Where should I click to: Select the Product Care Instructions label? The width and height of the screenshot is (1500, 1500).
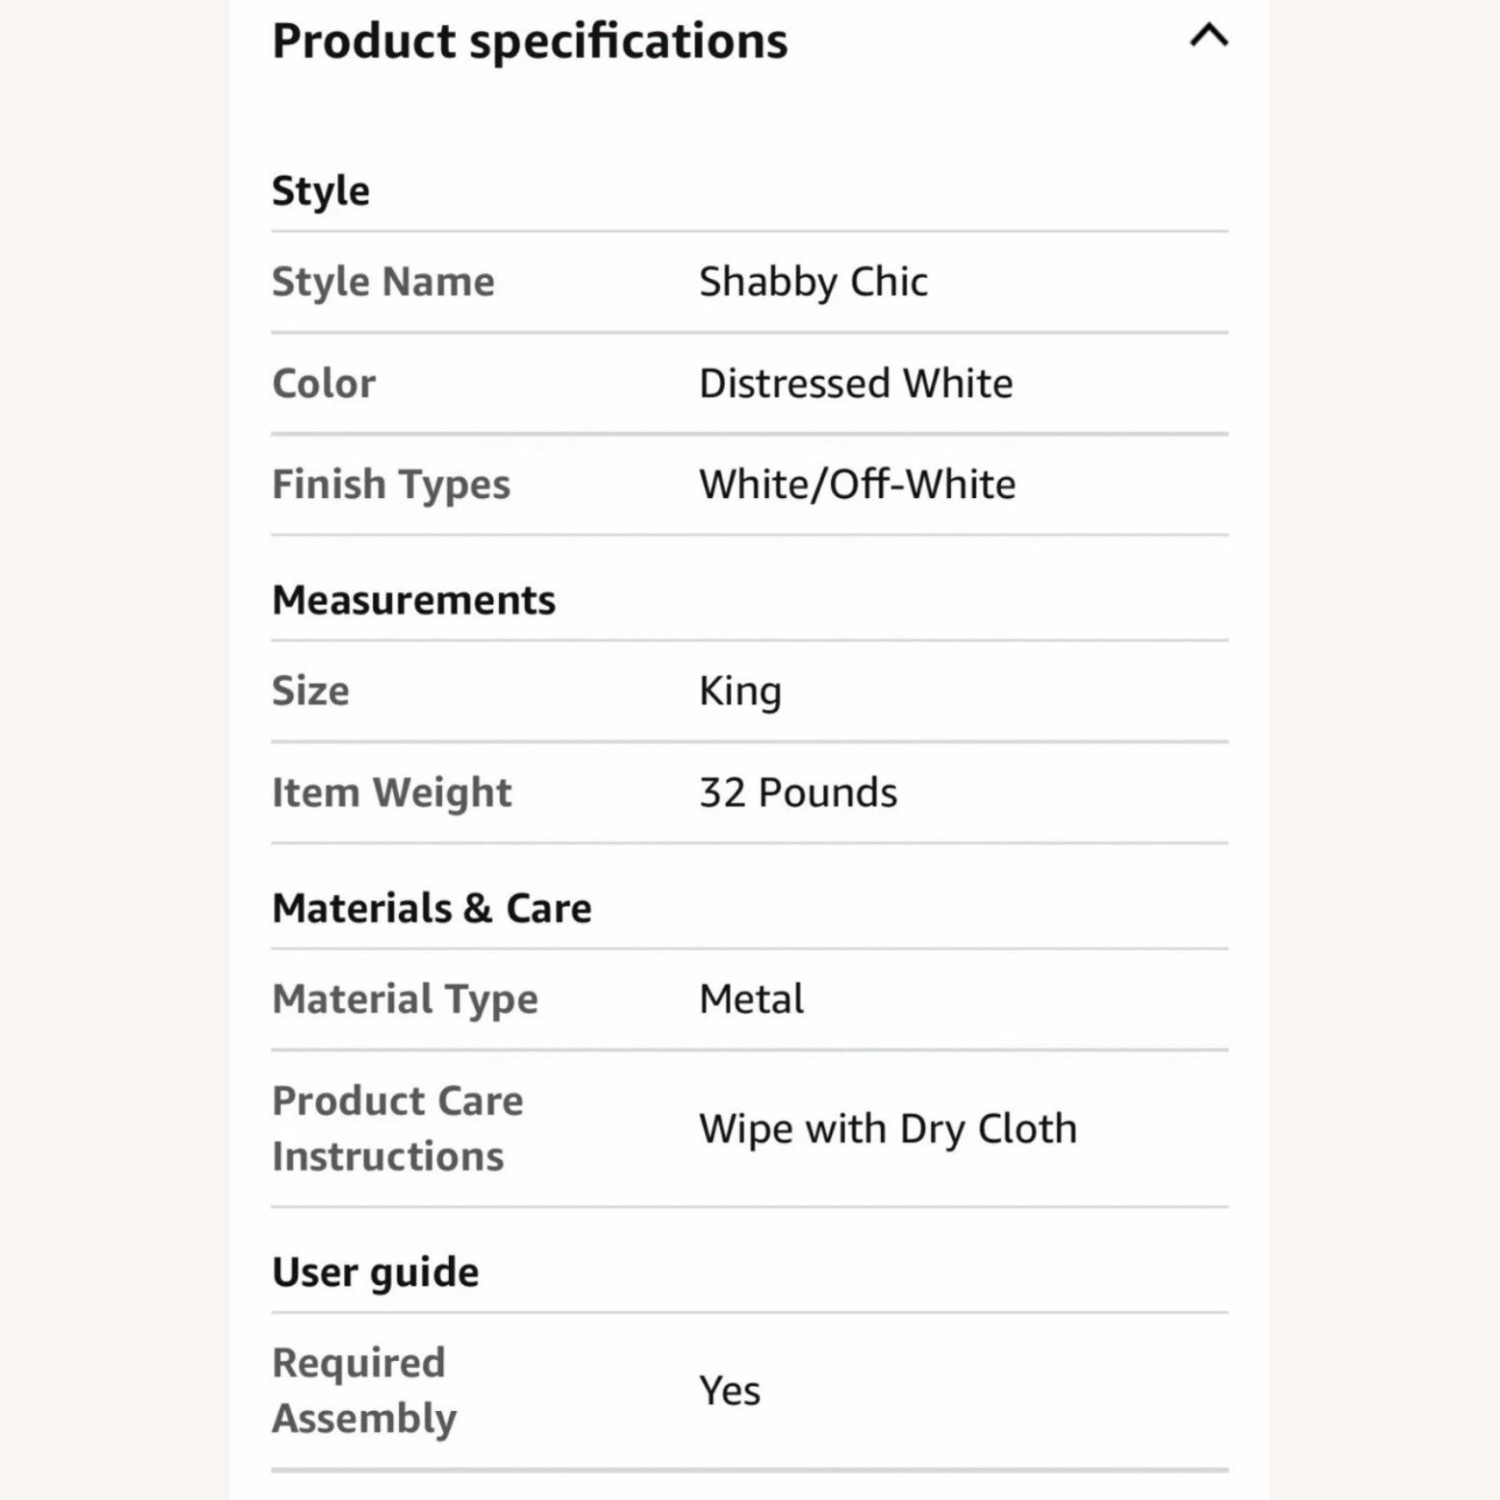[398, 1128]
